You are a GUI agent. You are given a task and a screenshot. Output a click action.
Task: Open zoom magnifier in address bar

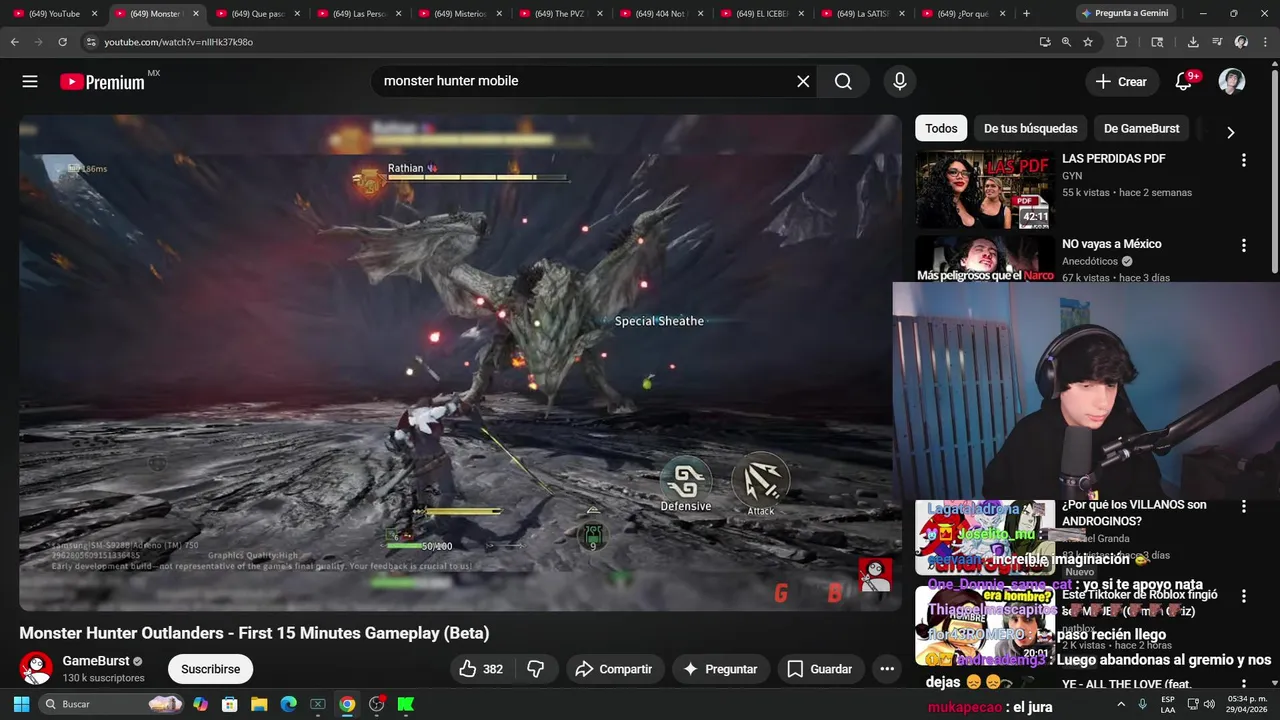(1066, 42)
